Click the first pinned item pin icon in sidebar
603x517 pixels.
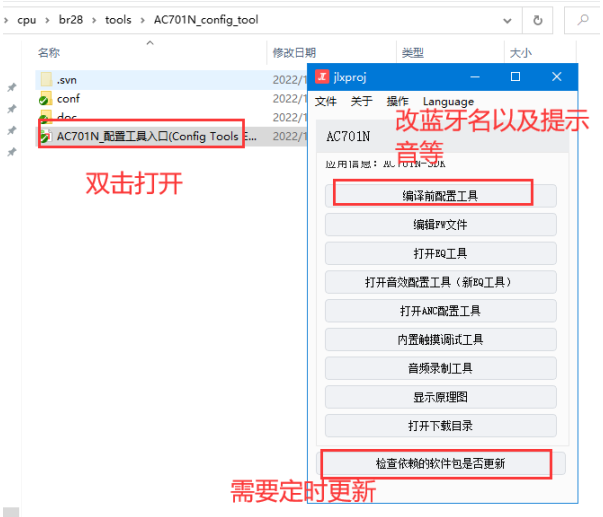coord(12,87)
